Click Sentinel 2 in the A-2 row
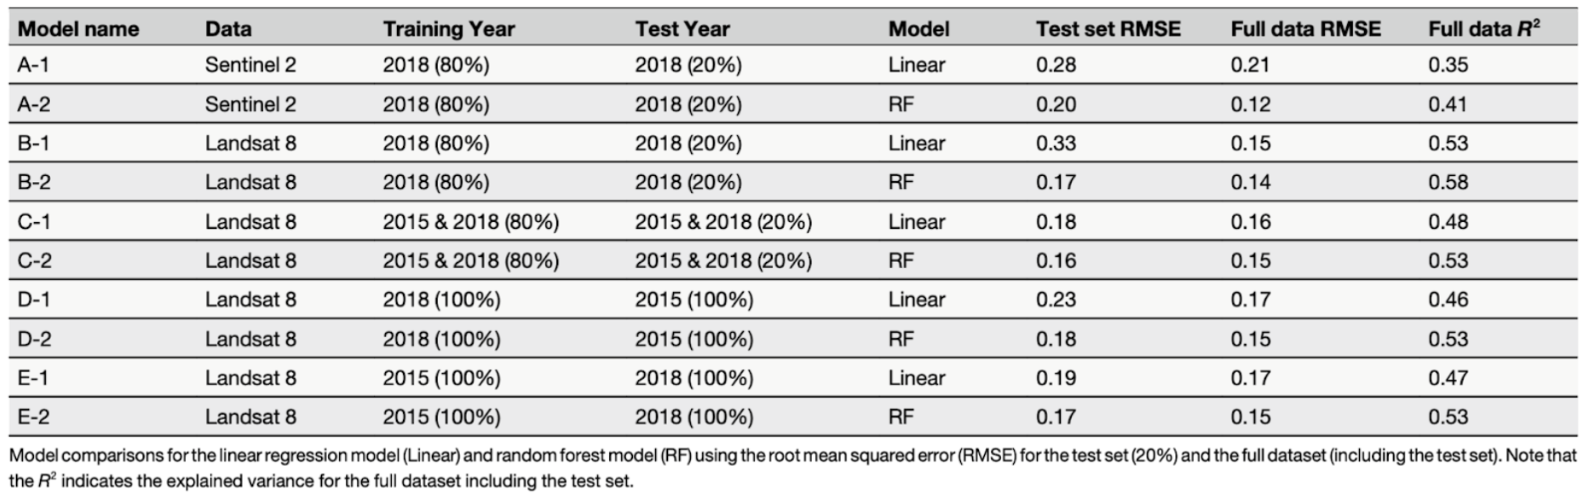This screenshot has width=1586, height=496. [x=250, y=104]
